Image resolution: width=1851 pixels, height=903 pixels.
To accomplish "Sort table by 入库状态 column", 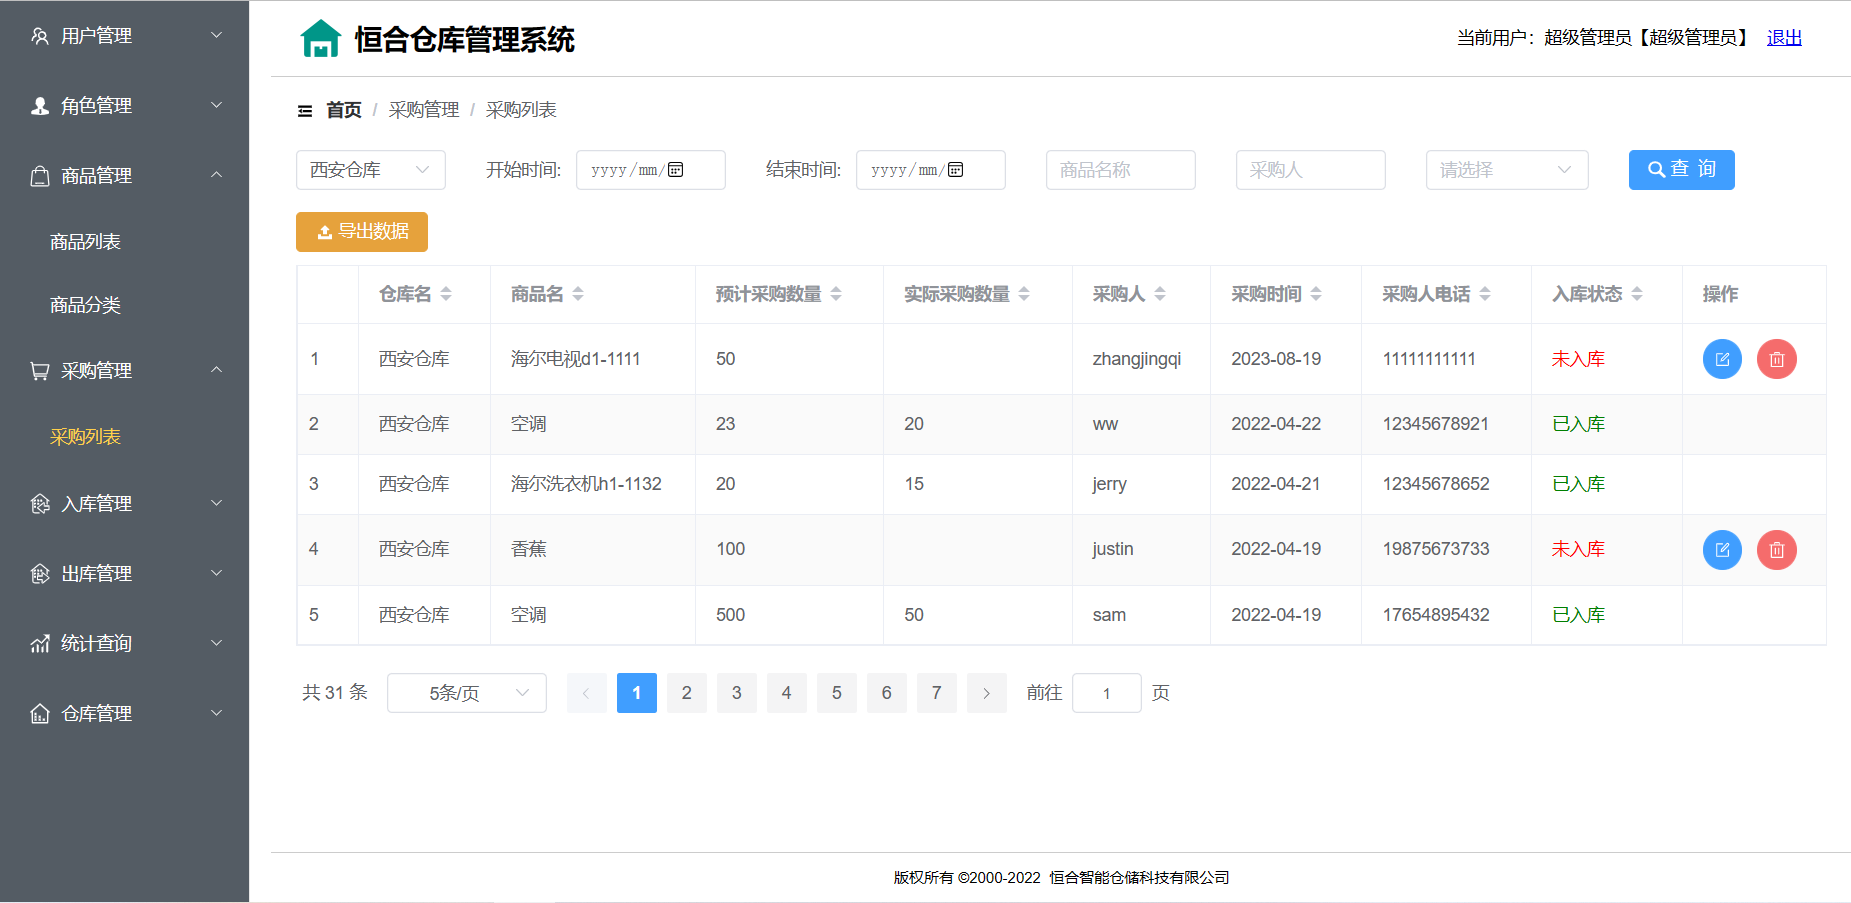I will point(1637,294).
